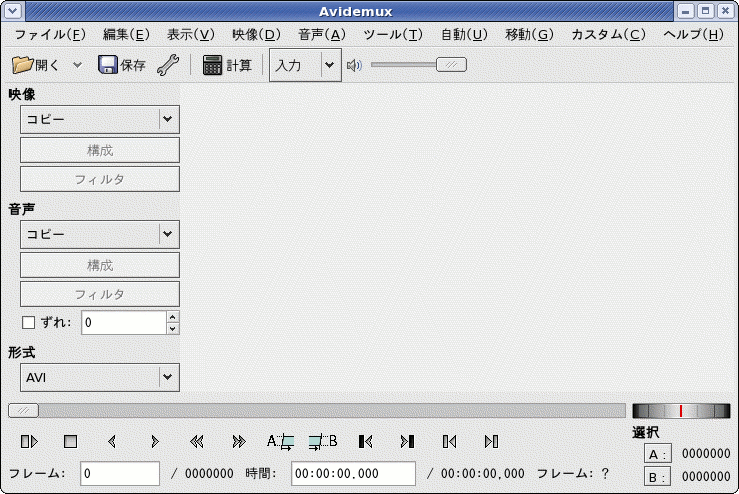This screenshot has width=739, height=494.
Task: Open settings with the wrench icon
Action: pos(168,65)
